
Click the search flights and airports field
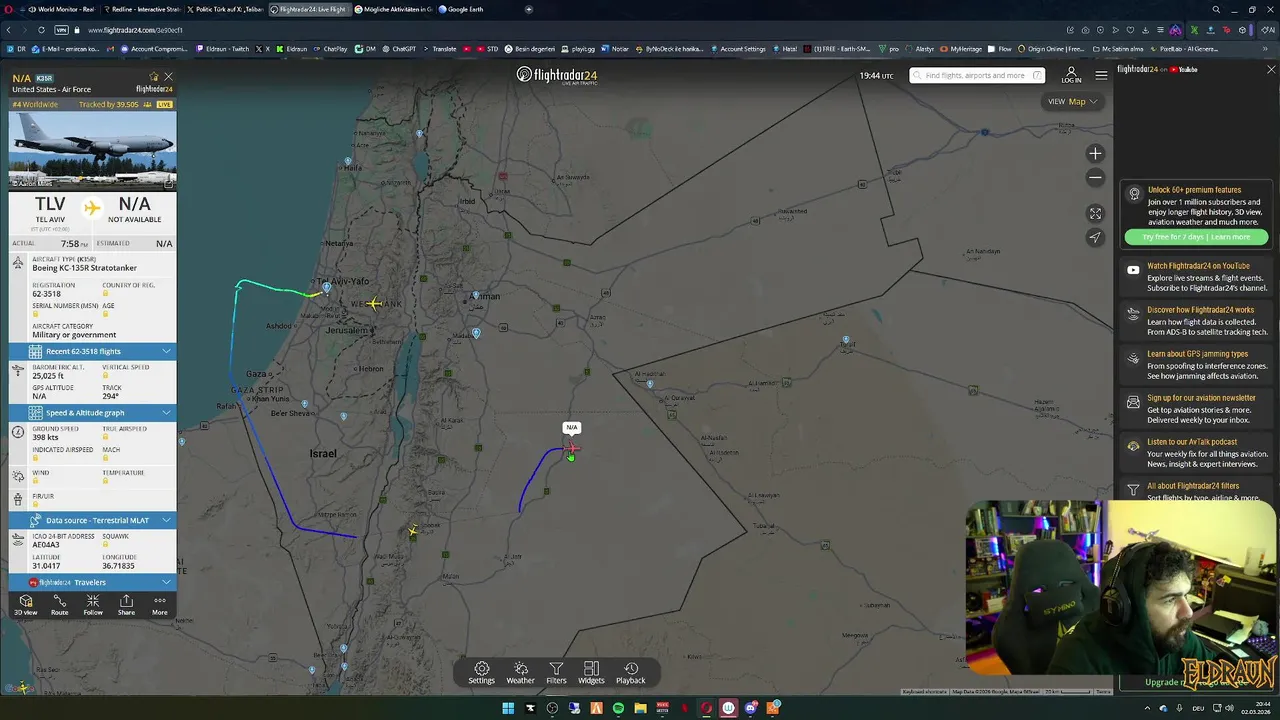977,75
